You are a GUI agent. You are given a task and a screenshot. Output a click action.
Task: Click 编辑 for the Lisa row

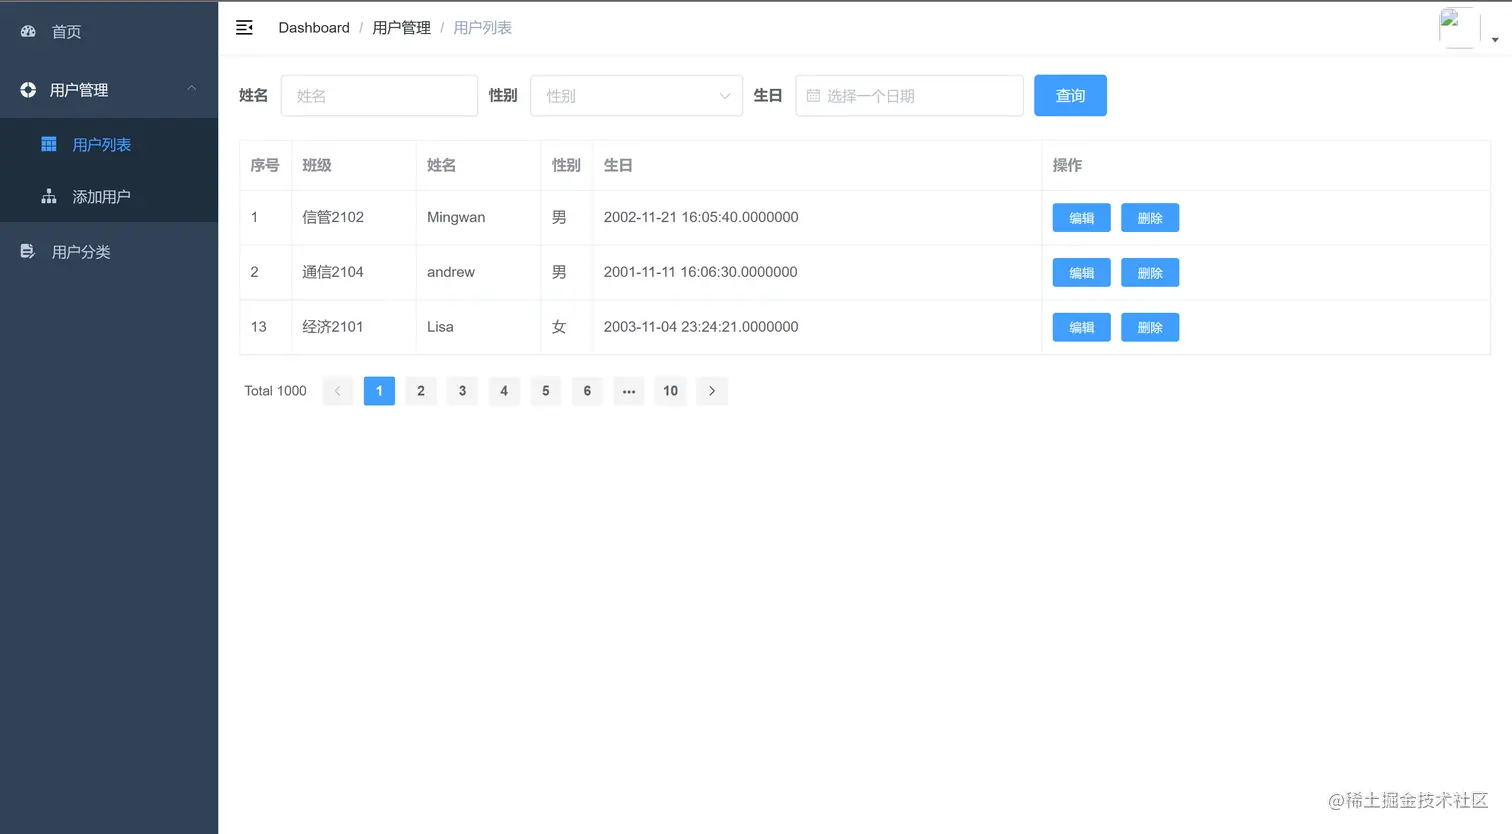point(1081,327)
